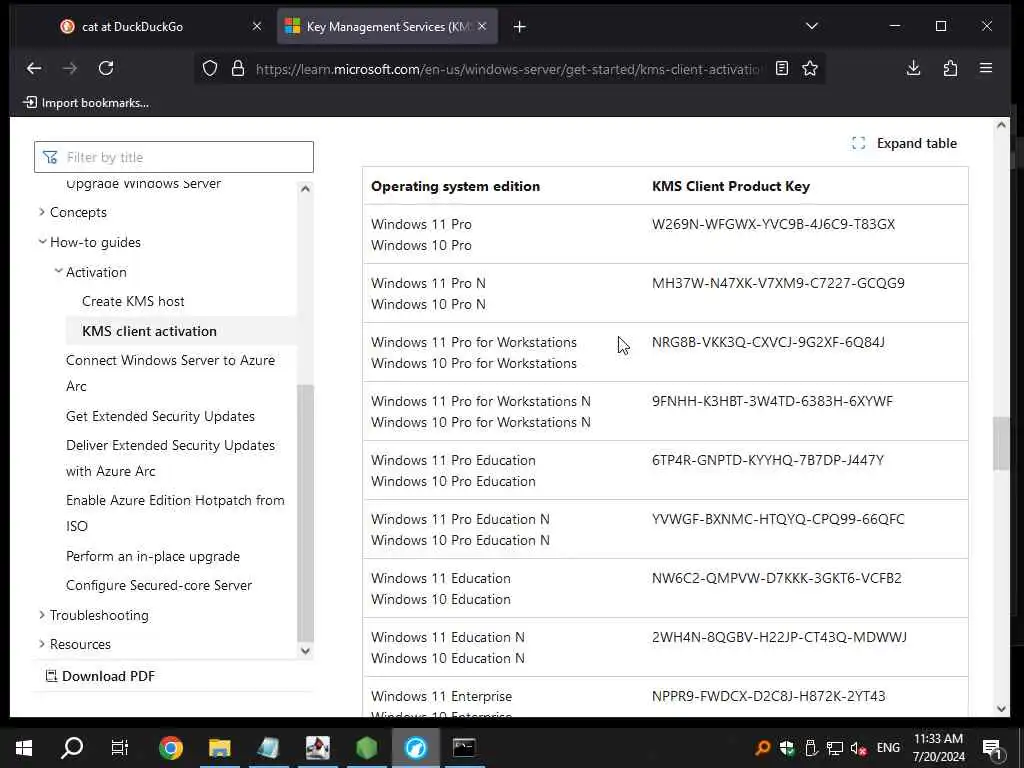Open taskbar Search magnifier
Screen dimensions: 1024x768
click(72, 748)
